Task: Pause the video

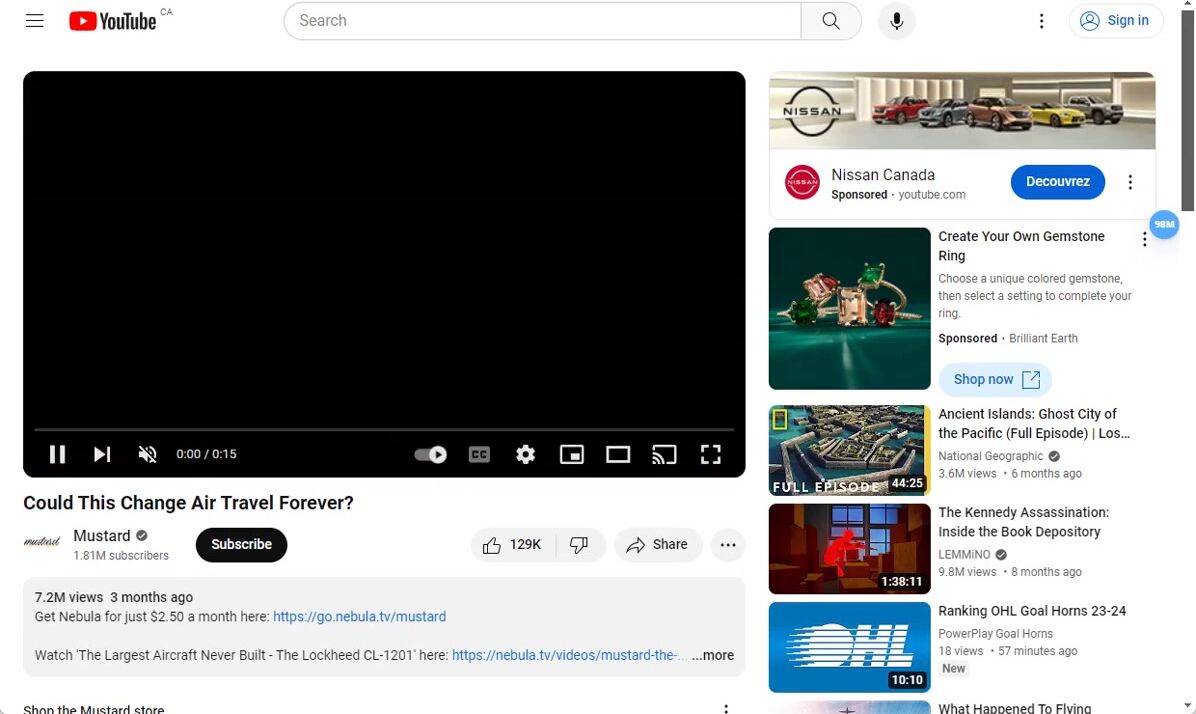Action: coord(57,454)
